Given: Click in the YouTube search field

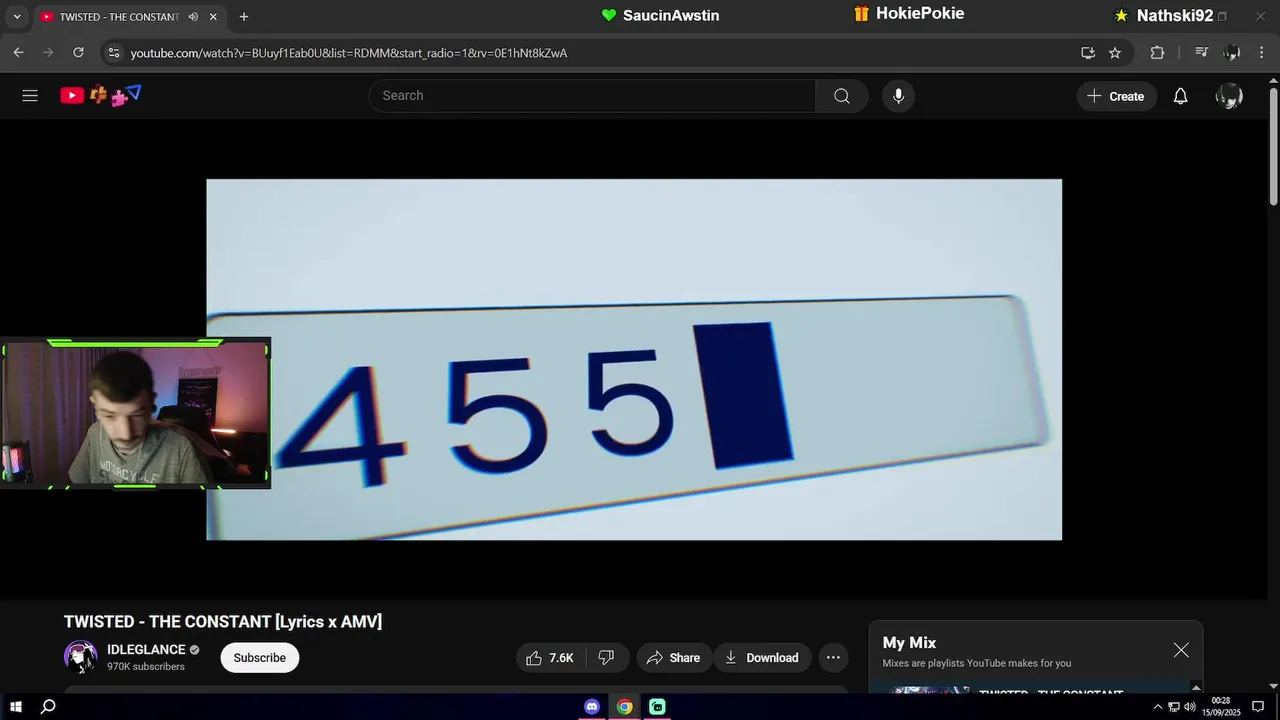Looking at the screenshot, I should click(x=592, y=96).
